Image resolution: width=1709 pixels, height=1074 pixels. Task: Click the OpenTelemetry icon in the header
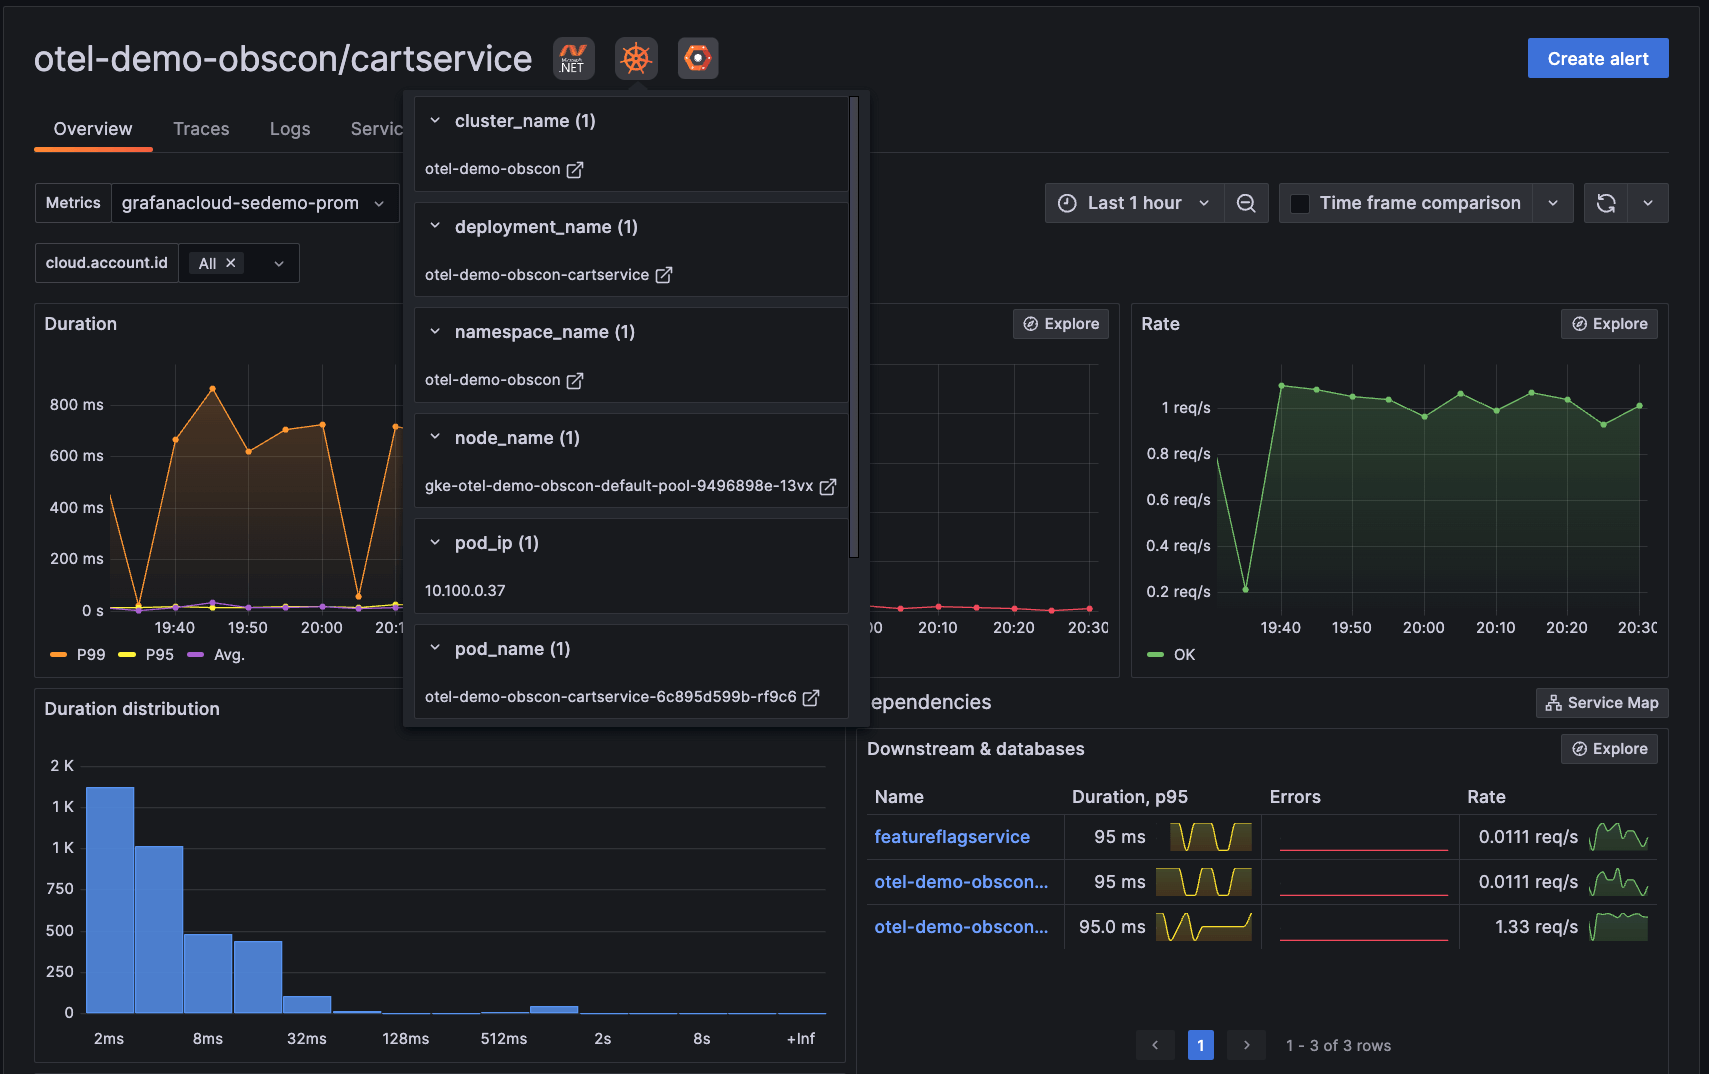[x=698, y=58]
